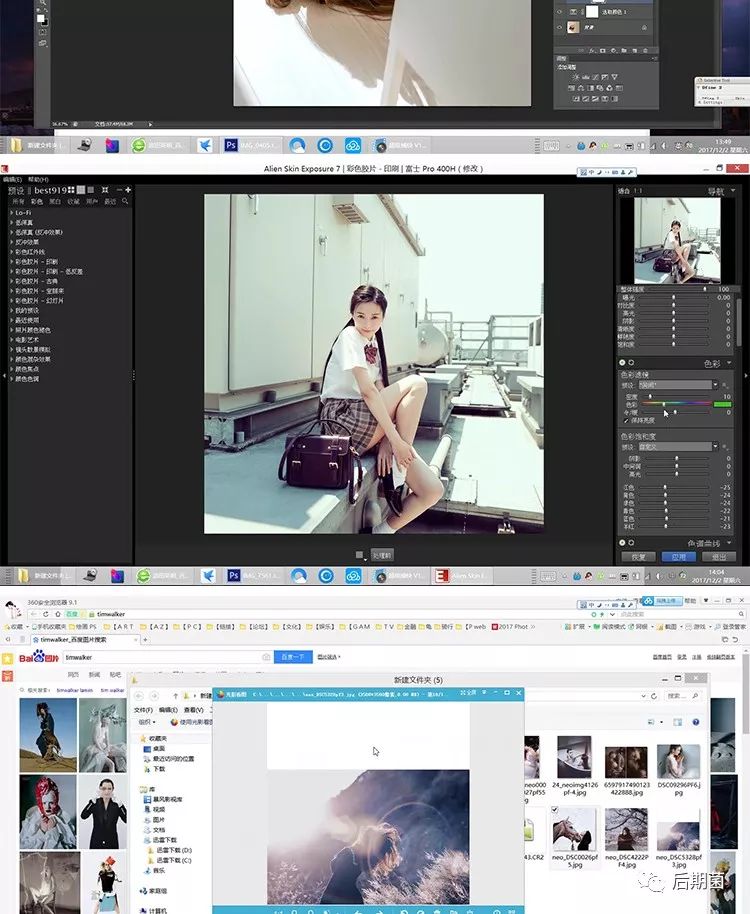Image resolution: width=750 pixels, height=914 pixels.
Task: Collapse the left preset panel arrow
Action: click(5, 376)
